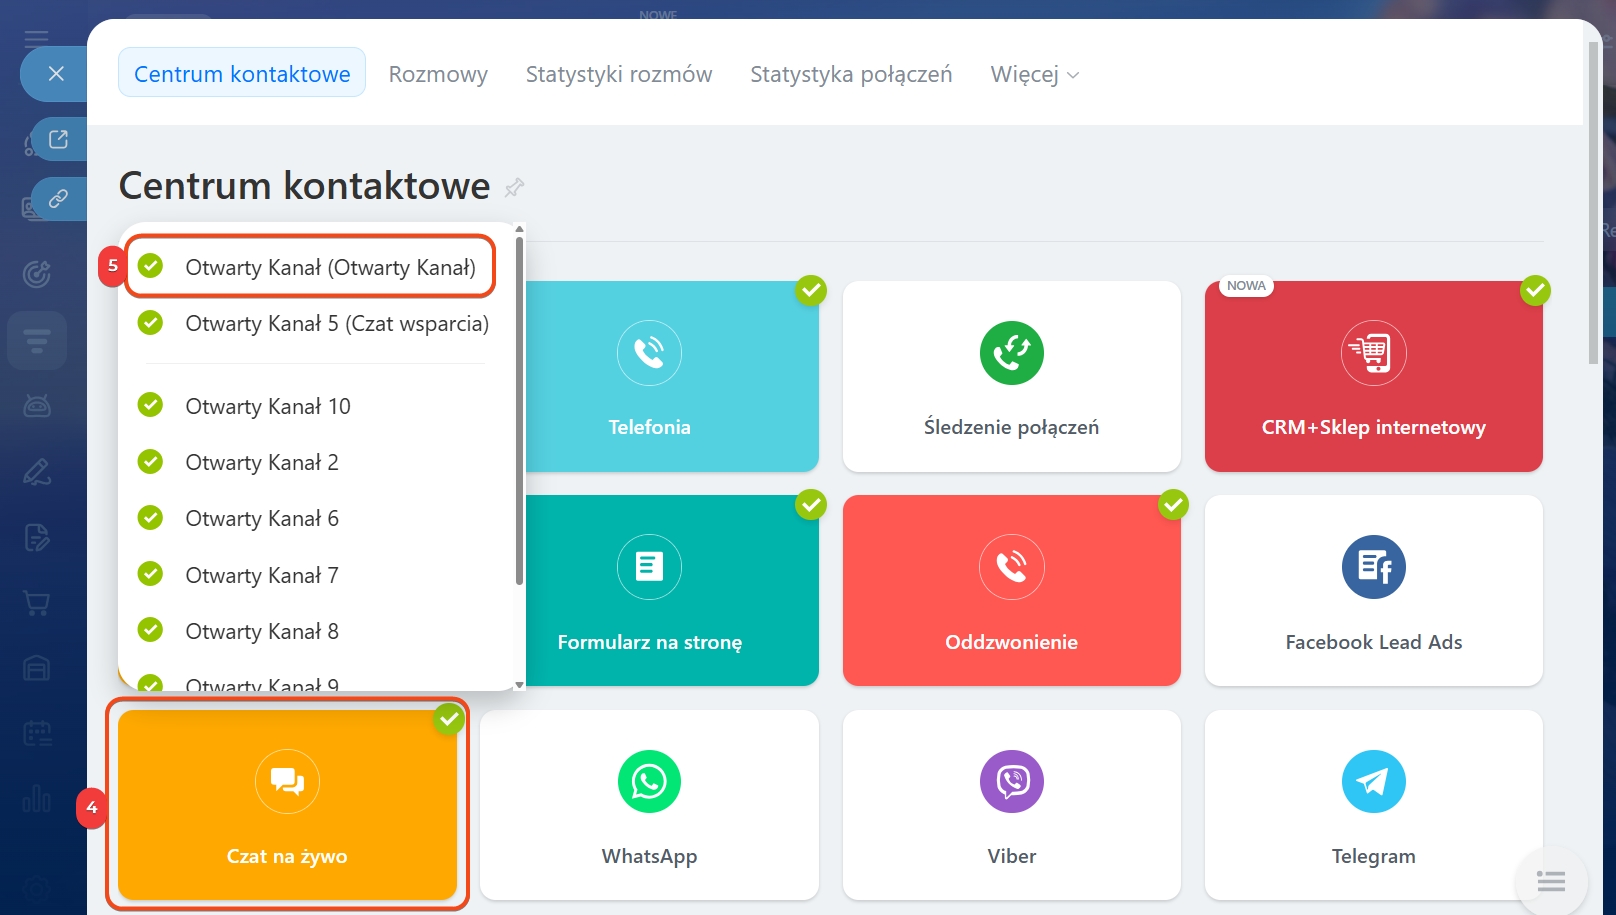Switch to the Rozmowy tab
Viewport: 1616px width, 915px height.
click(x=438, y=74)
